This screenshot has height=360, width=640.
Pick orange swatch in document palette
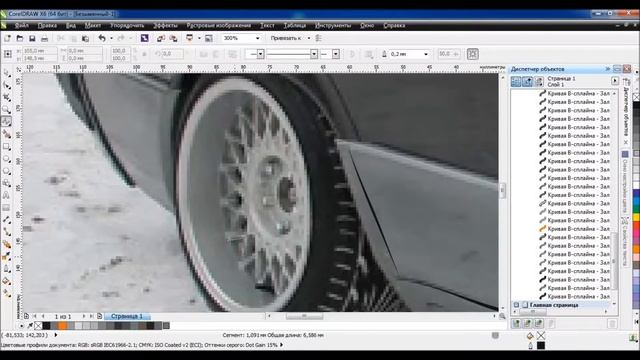point(62,326)
